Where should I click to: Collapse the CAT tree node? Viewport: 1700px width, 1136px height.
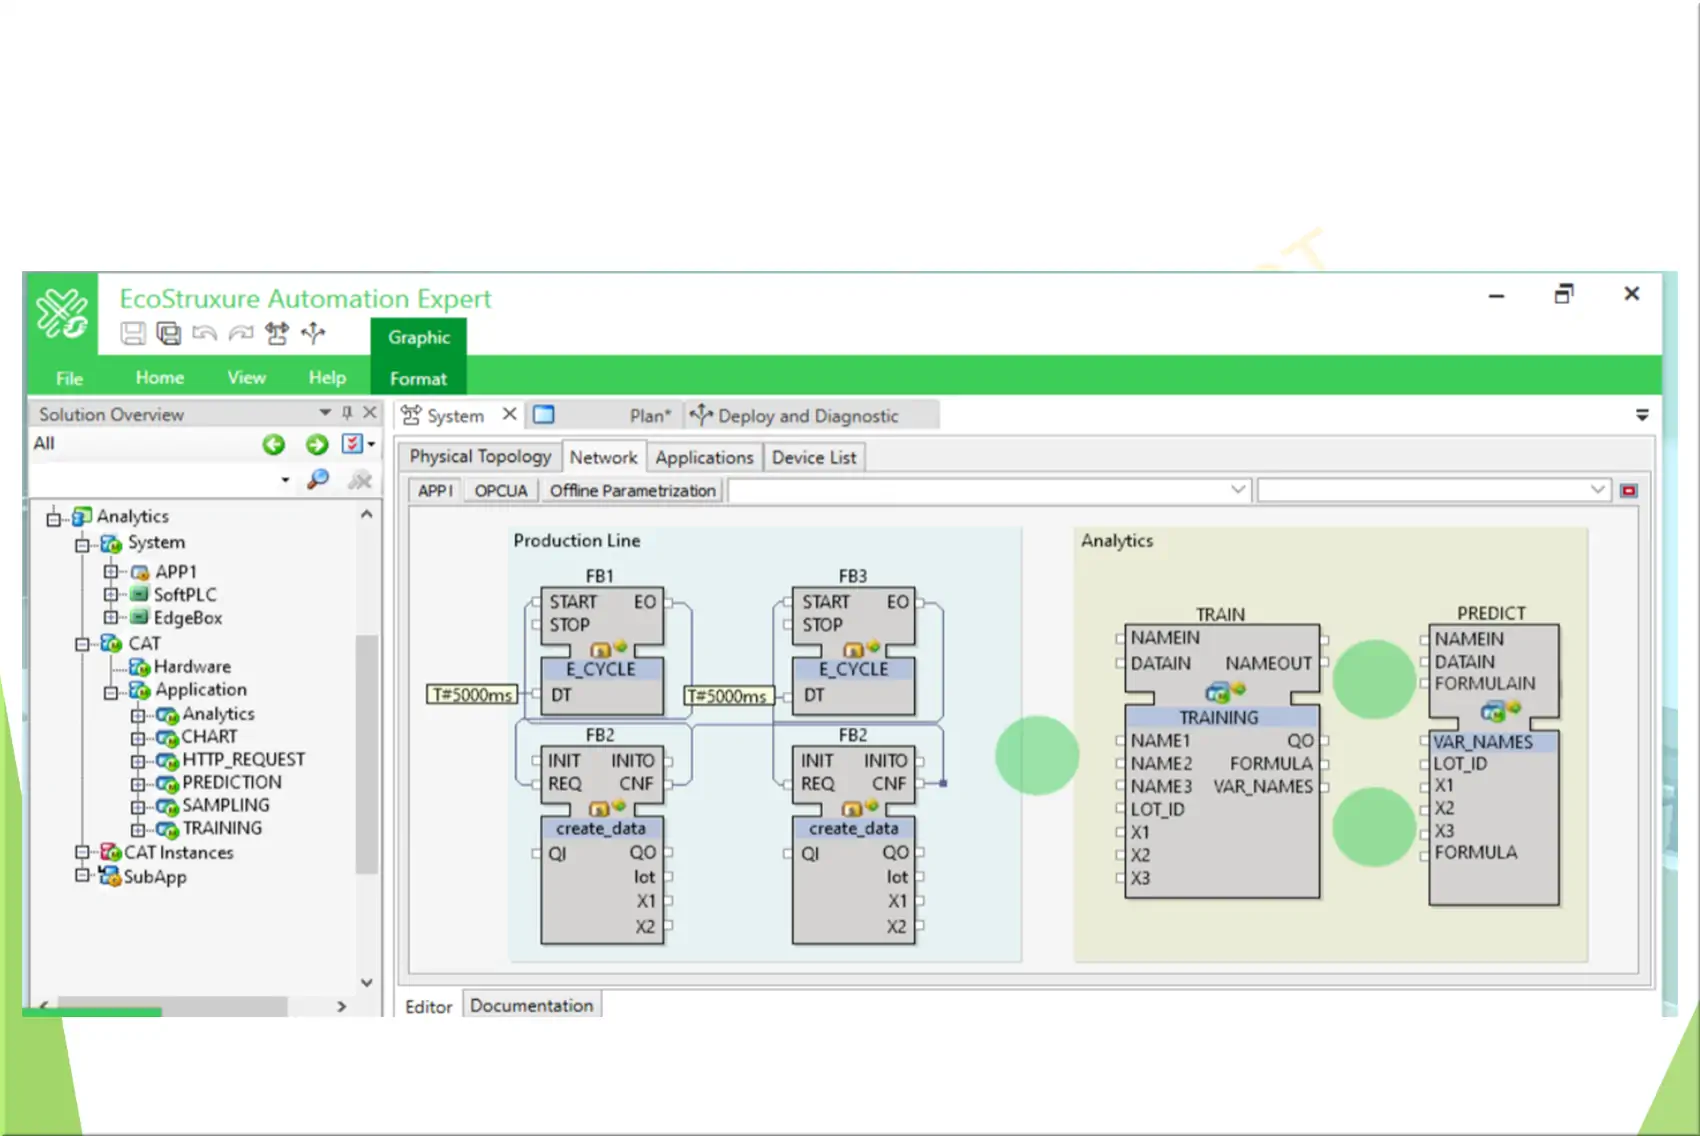(x=82, y=644)
